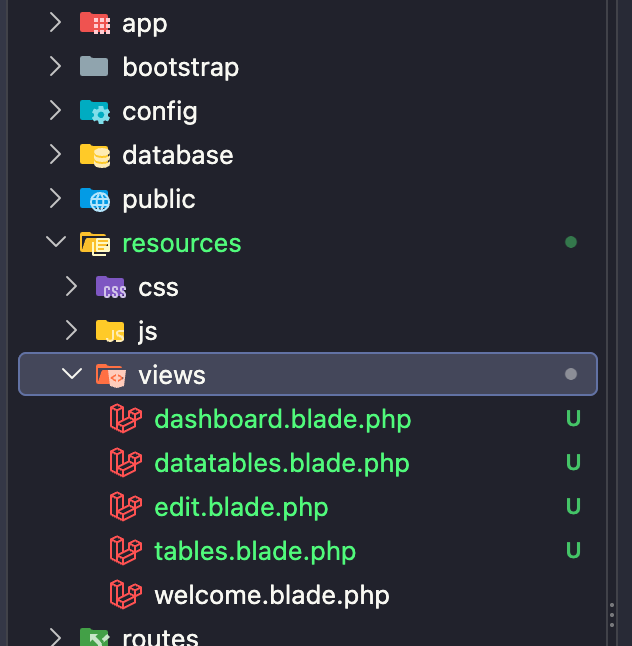Viewport: 632px width, 646px height.
Task: Expand the app folder chevron
Action: pyautogui.click(x=55, y=22)
